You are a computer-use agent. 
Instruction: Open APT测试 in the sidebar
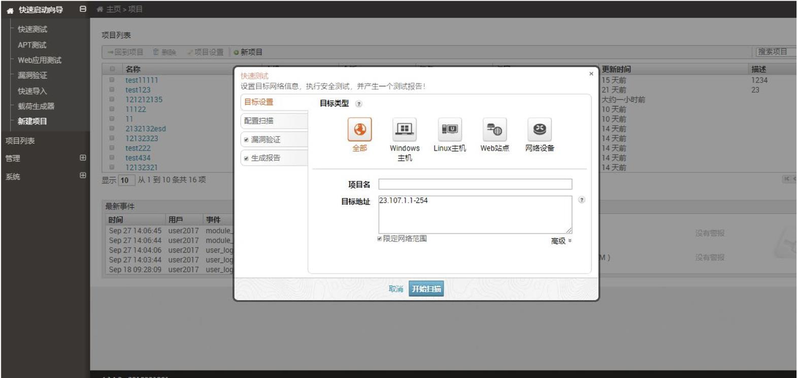[32, 45]
